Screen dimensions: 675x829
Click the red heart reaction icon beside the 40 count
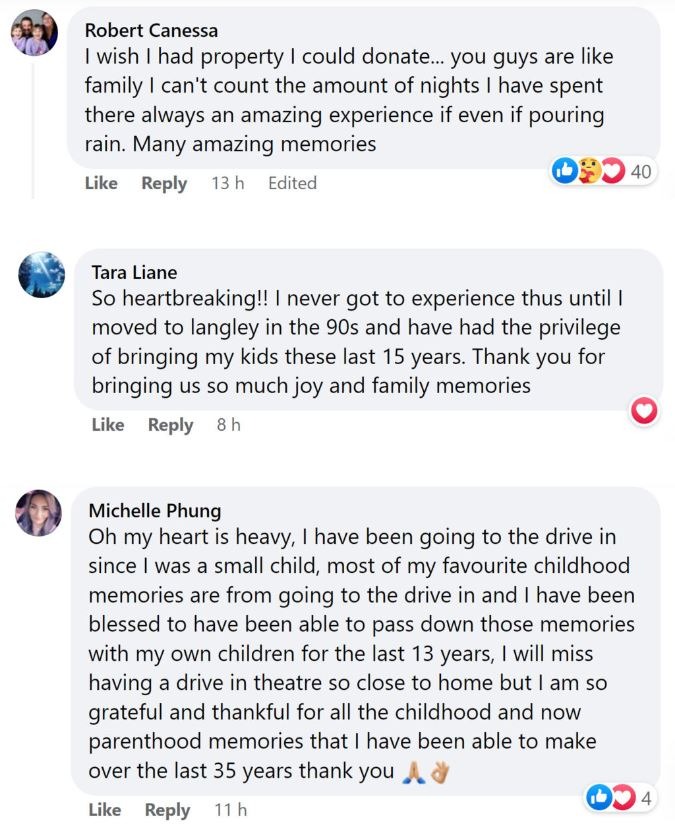pyautogui.click(x=613, y=171)
